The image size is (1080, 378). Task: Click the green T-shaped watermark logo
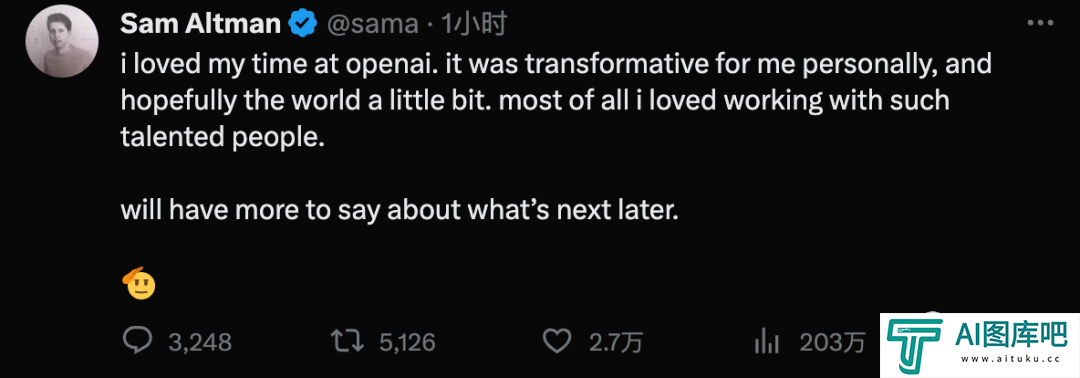pyautogui.click(x=914, y=344)
